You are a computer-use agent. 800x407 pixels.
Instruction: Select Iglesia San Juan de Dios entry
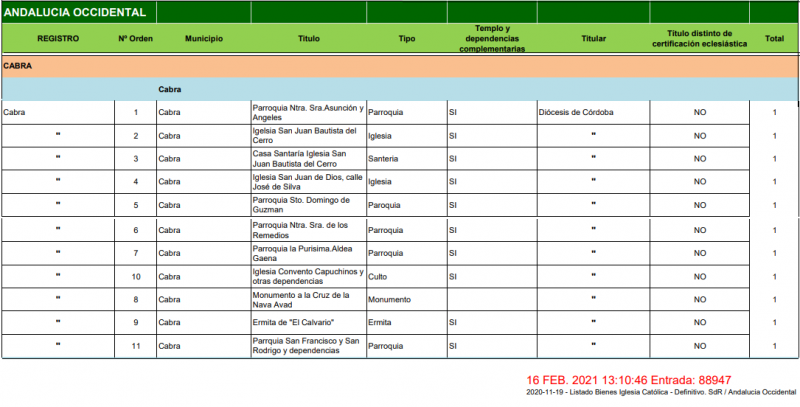306,181
